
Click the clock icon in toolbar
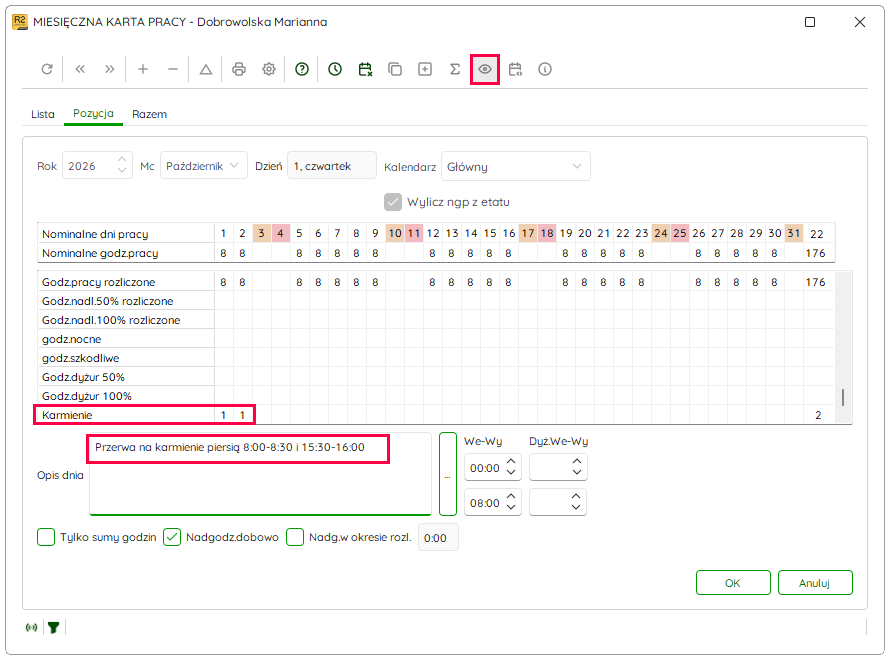click(335, 69)
